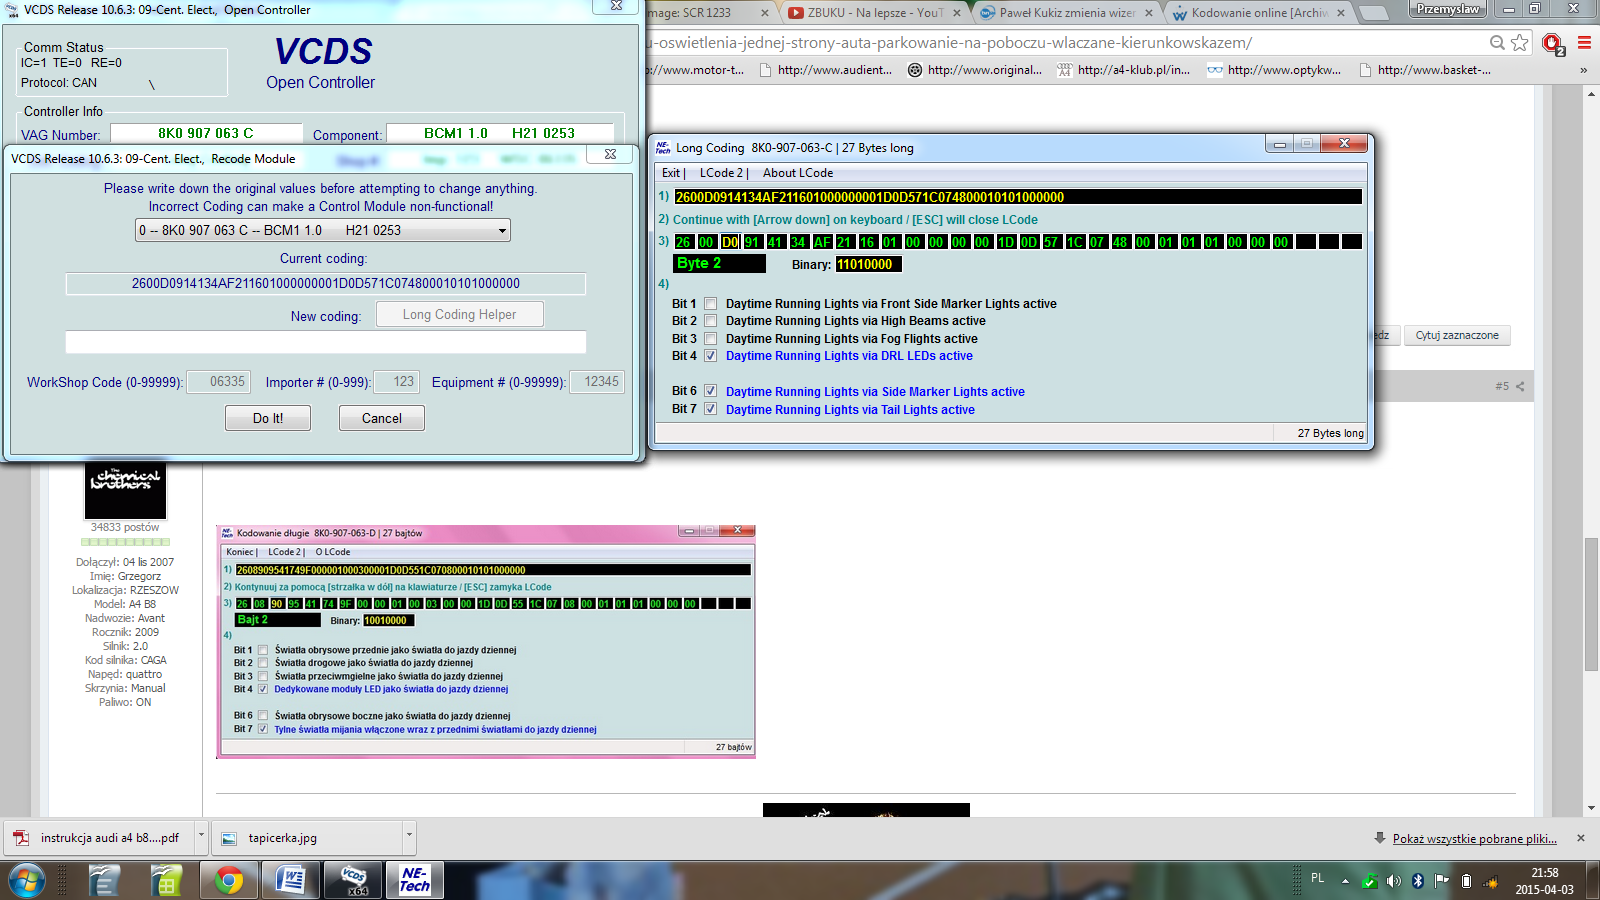Screen dimensions: 1600x900
Task: Click Long Coding Helper button
Action: click(460, 314)
